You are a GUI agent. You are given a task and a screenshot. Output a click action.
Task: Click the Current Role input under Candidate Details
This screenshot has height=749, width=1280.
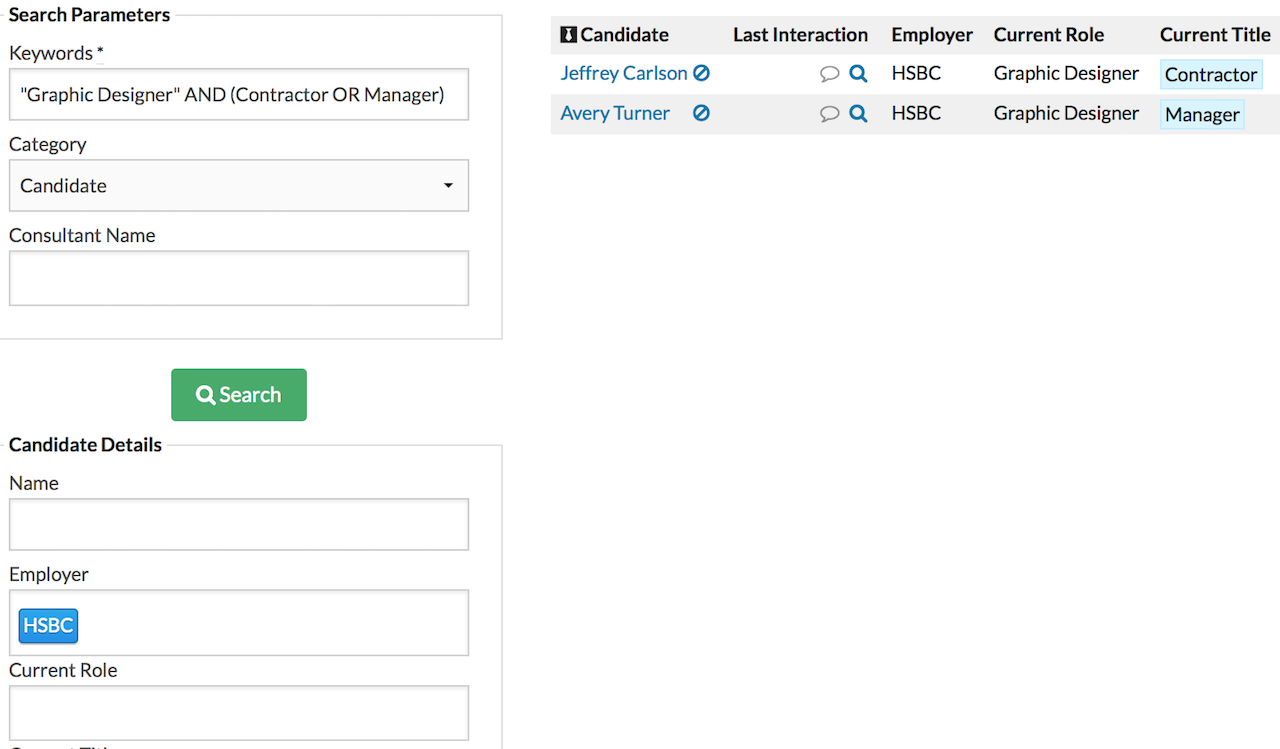click(x=238, y=712)
